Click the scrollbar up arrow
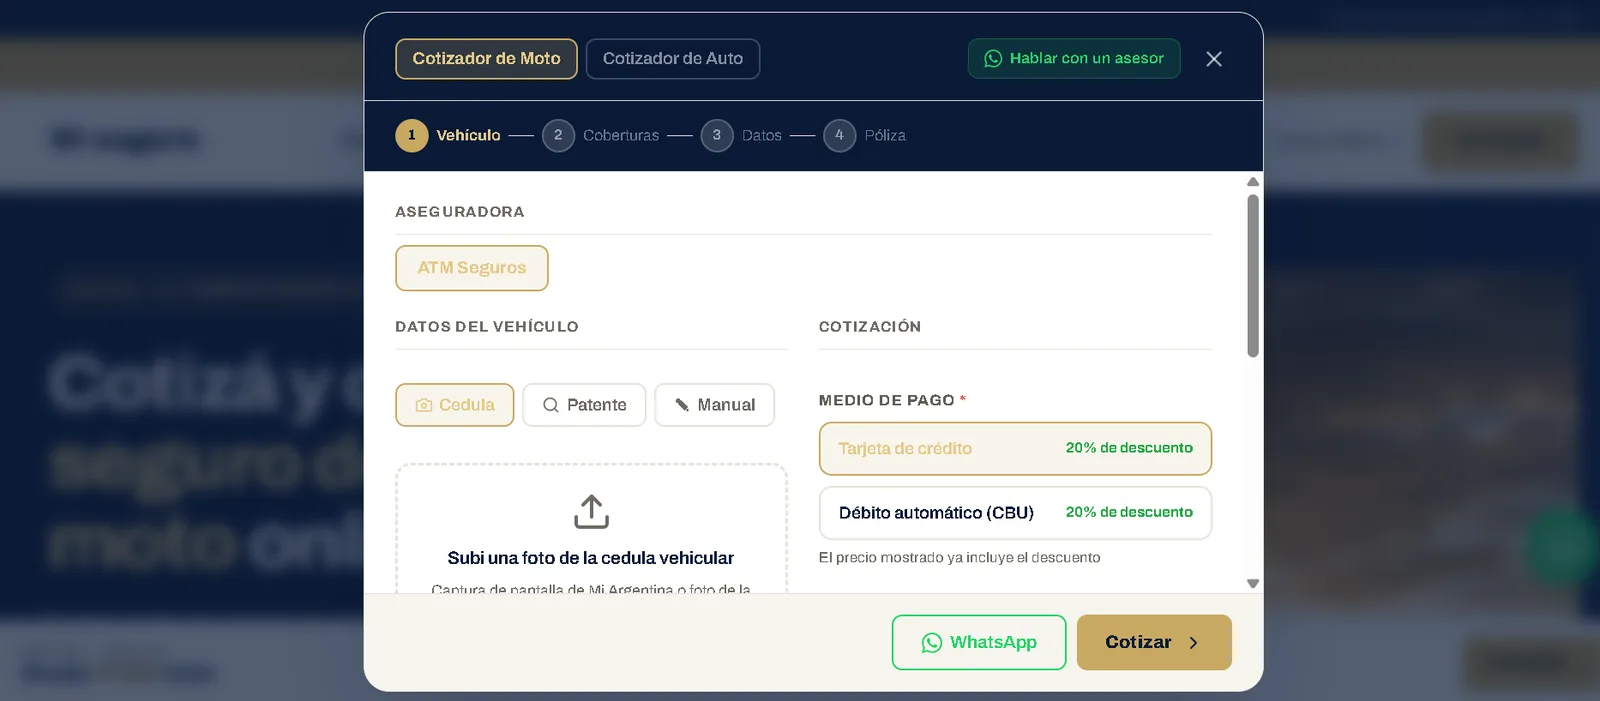This screenshot has height=701, width=1600. [1253, 182]
